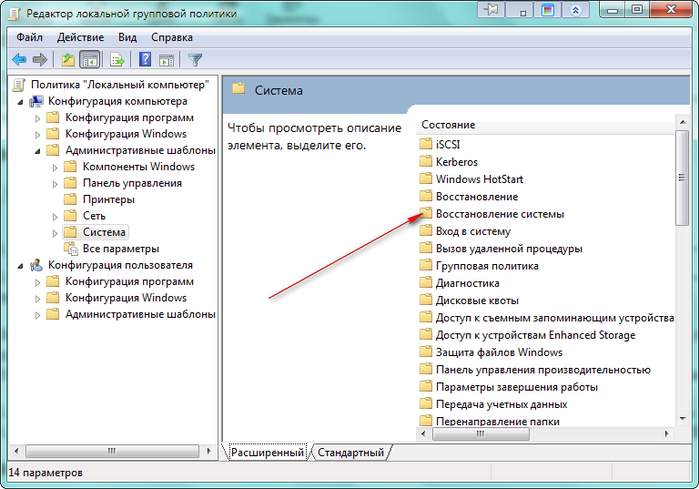Click the Export list toolbar icon
Image resolution: width=699 pixels, height=489 pixels.
click(x=117, y=59)
